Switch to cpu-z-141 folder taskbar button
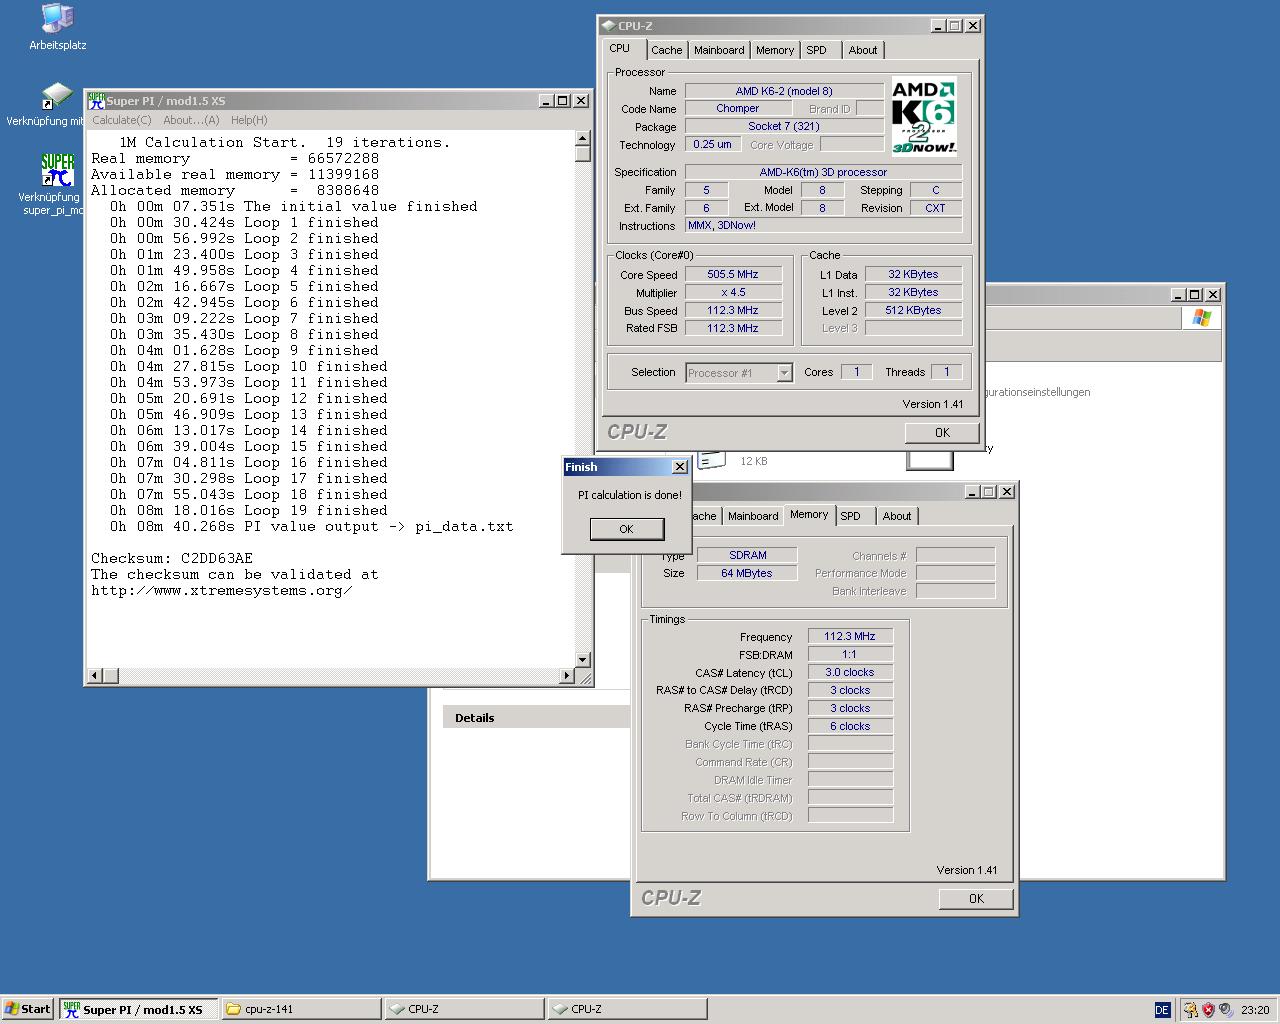This screenshot has width=1280, height=1024. pyautogui.click(x=301, y=1009)
